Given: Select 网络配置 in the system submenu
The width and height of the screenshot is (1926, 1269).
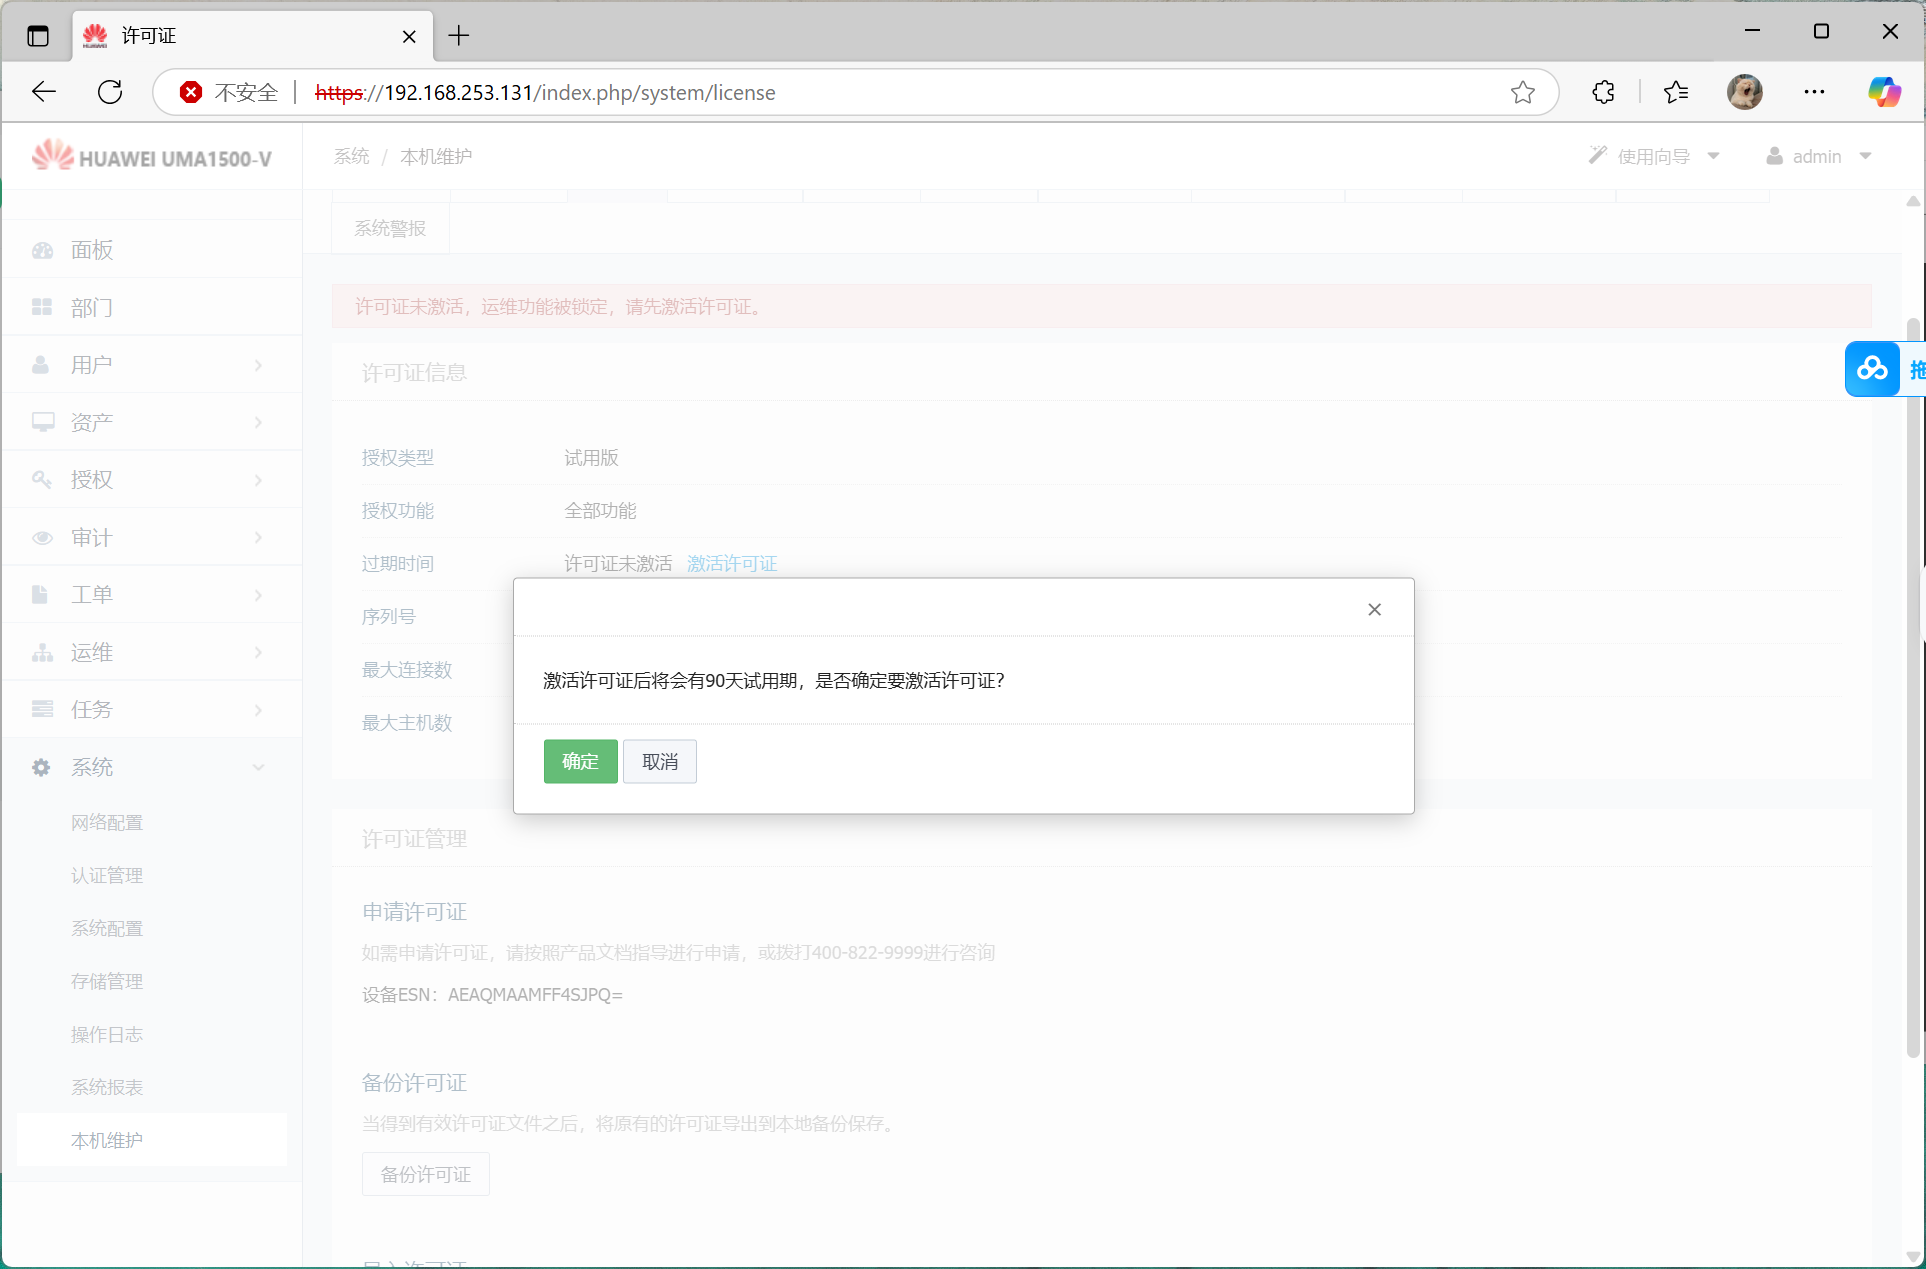Looking at the screenshot, I should (x=107, y=823).
